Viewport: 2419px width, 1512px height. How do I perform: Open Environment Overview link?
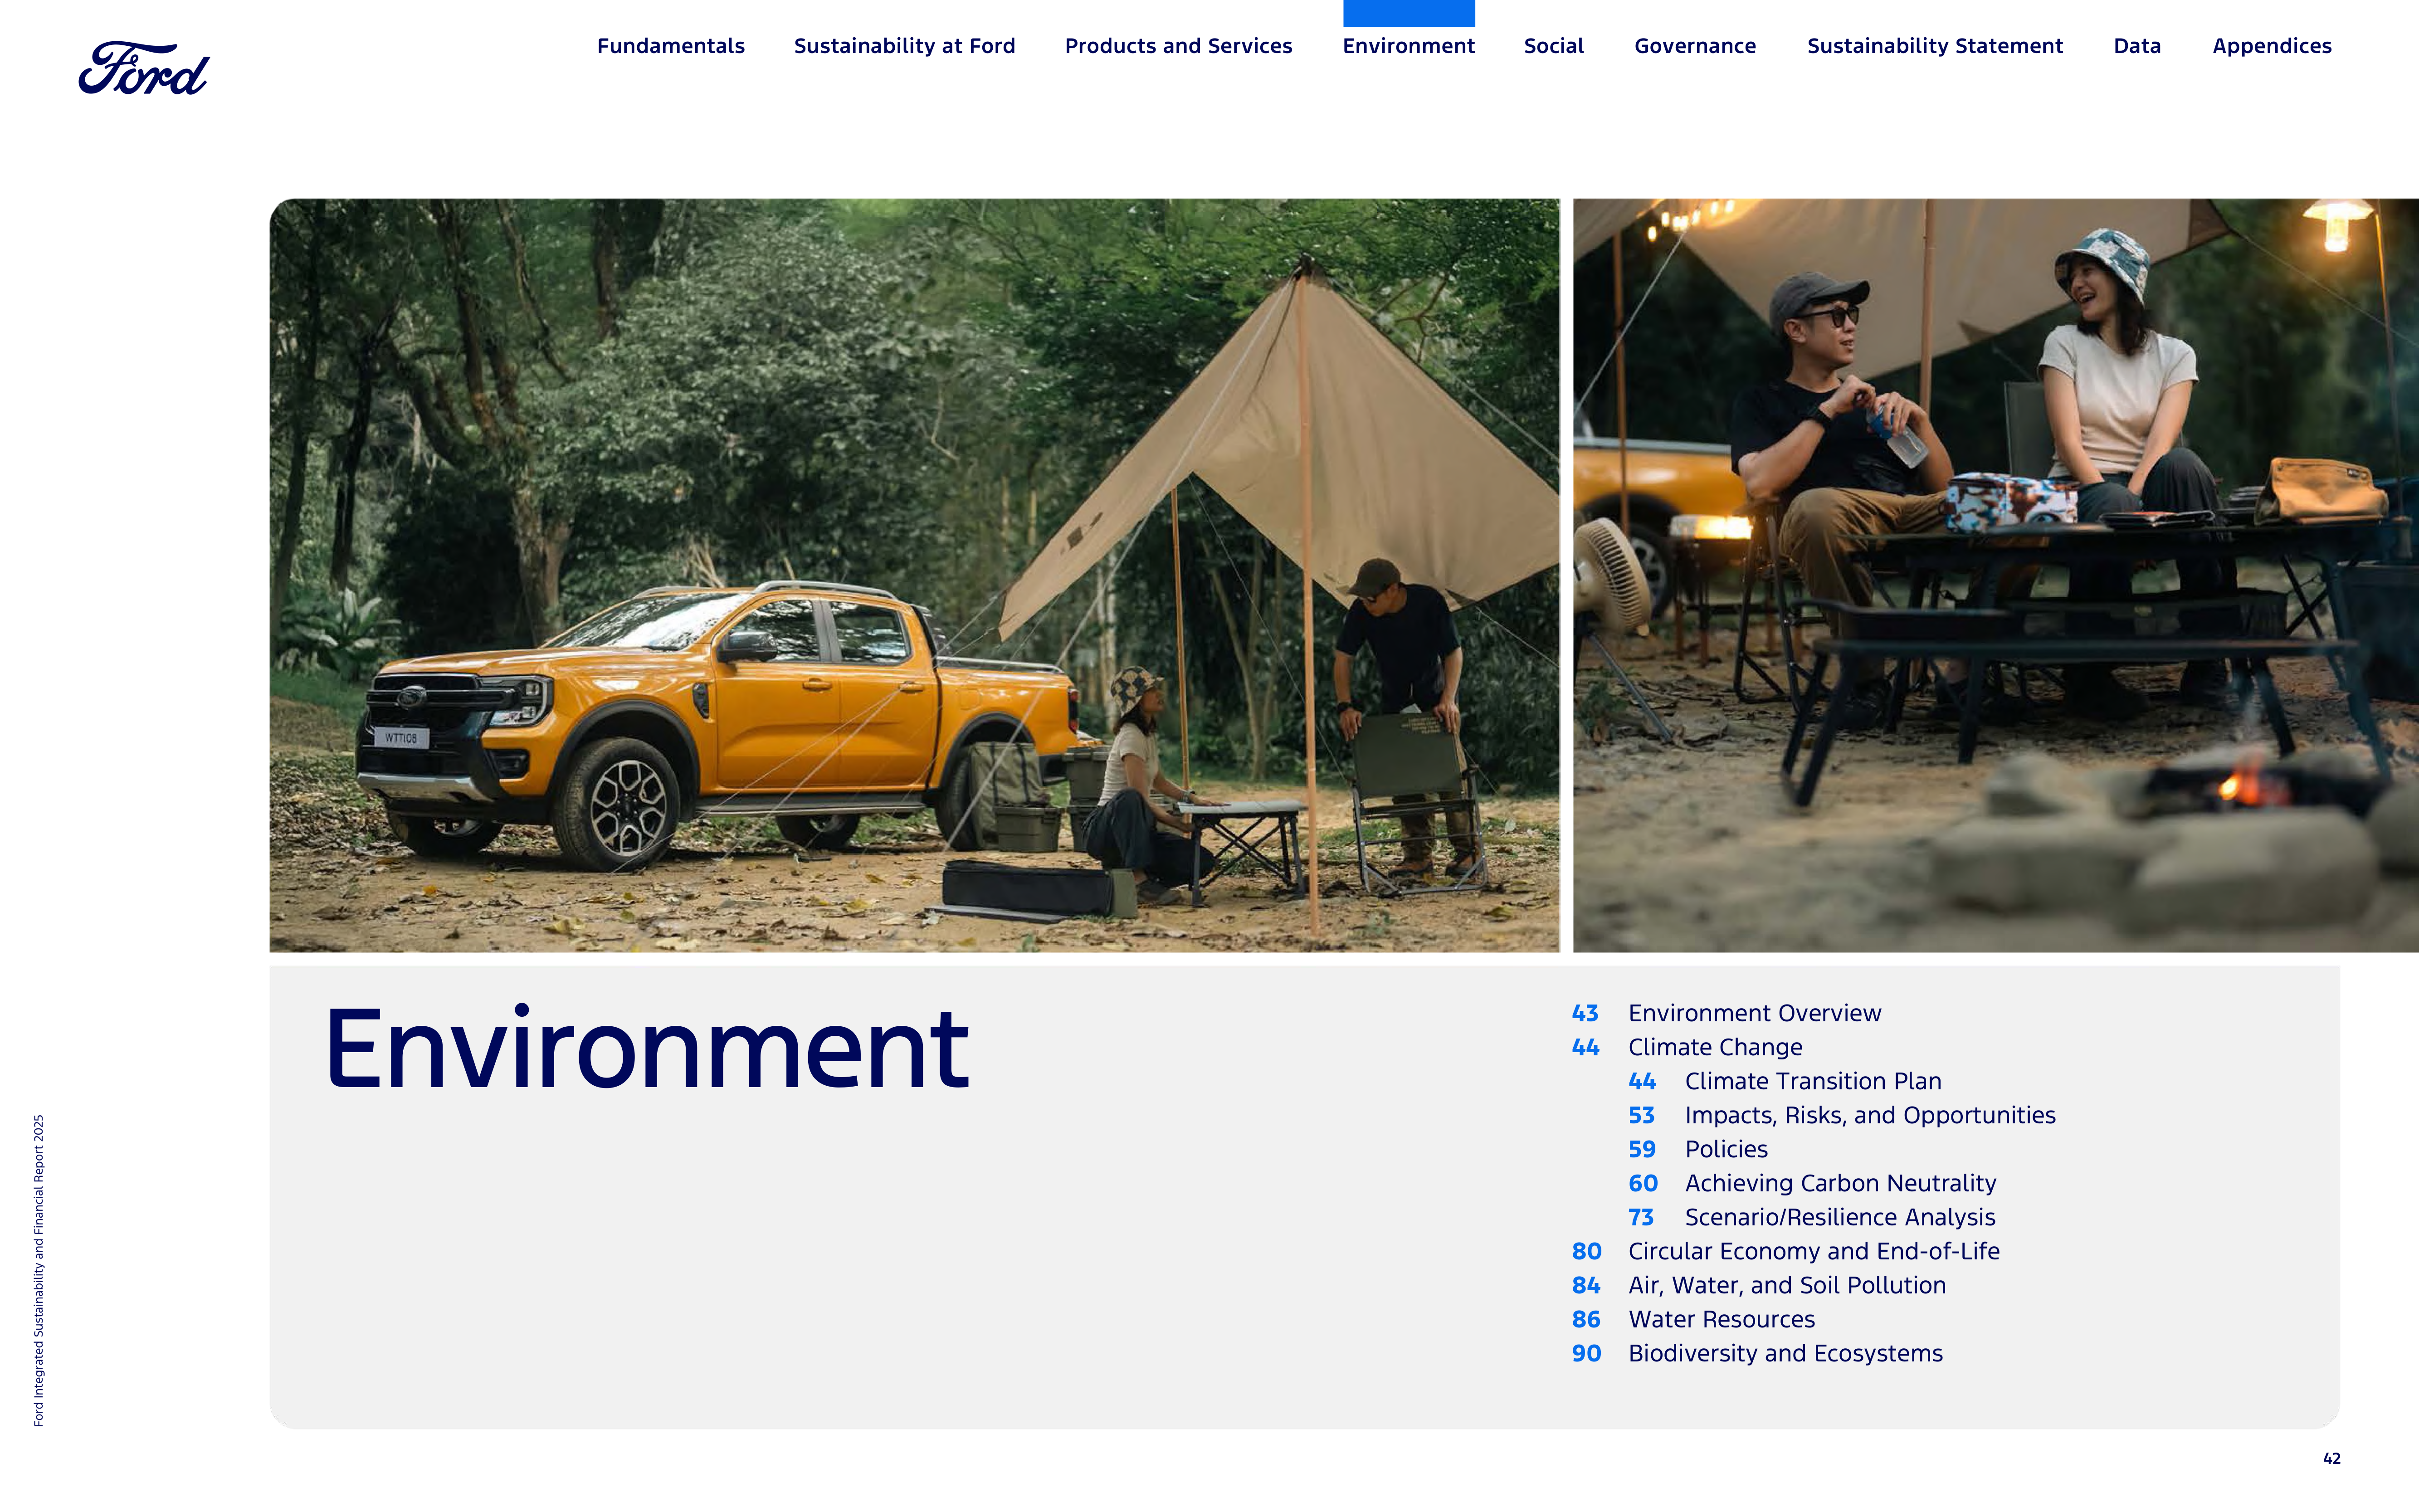pos(1754,1013)
